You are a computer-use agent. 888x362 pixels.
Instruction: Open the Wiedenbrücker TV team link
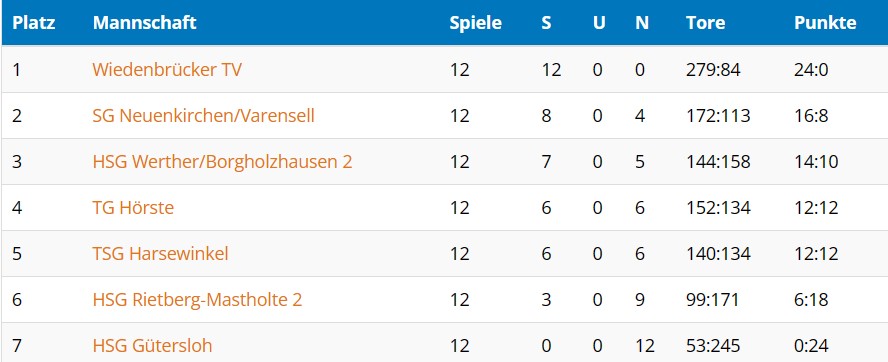(167, 70)
